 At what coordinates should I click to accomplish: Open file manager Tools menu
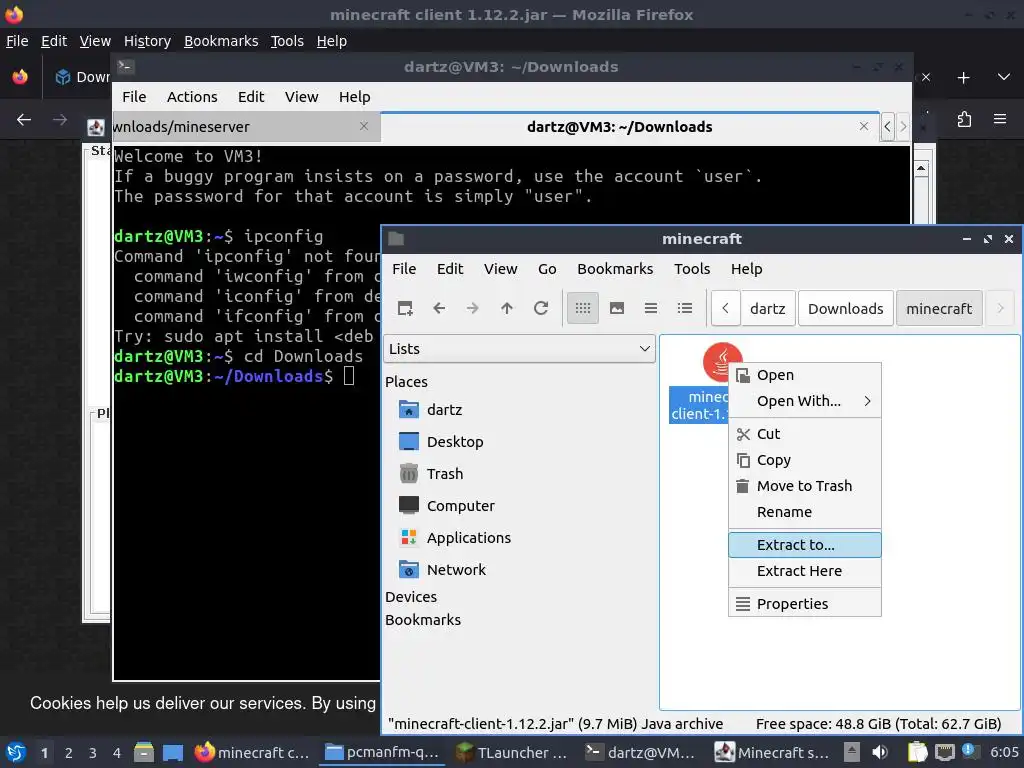pyautogui.click(x=692, y=269)
